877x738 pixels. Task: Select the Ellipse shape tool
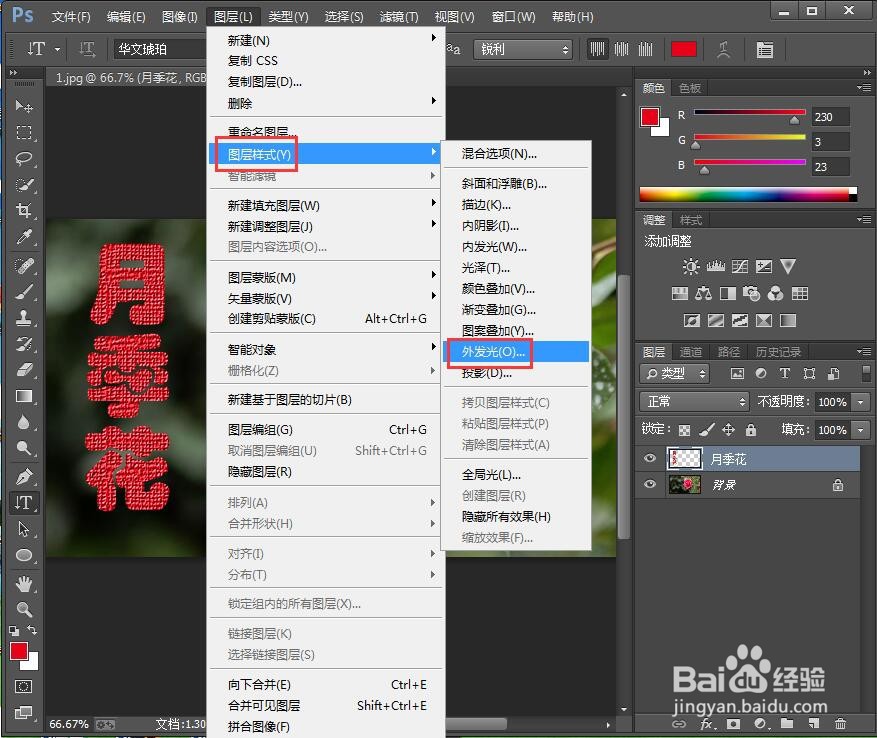[x=23, y=555]
